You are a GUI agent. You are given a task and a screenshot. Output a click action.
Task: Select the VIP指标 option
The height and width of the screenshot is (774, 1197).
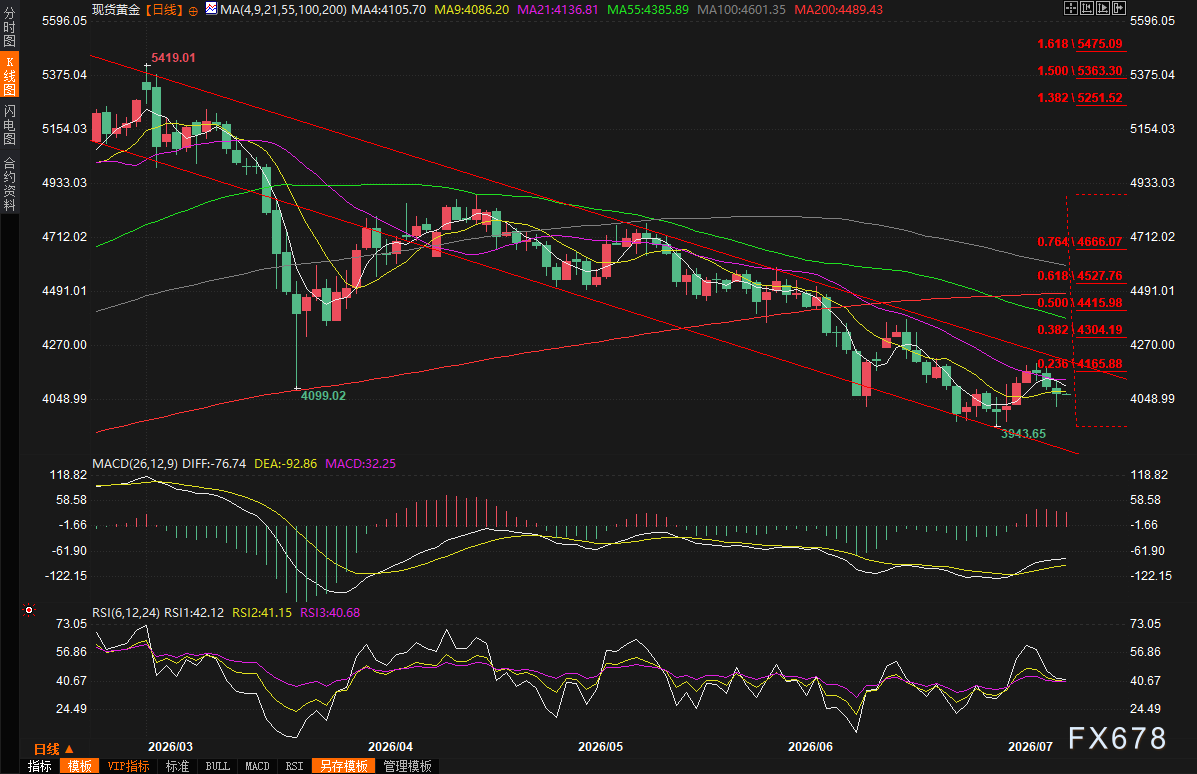pos(128,766)
